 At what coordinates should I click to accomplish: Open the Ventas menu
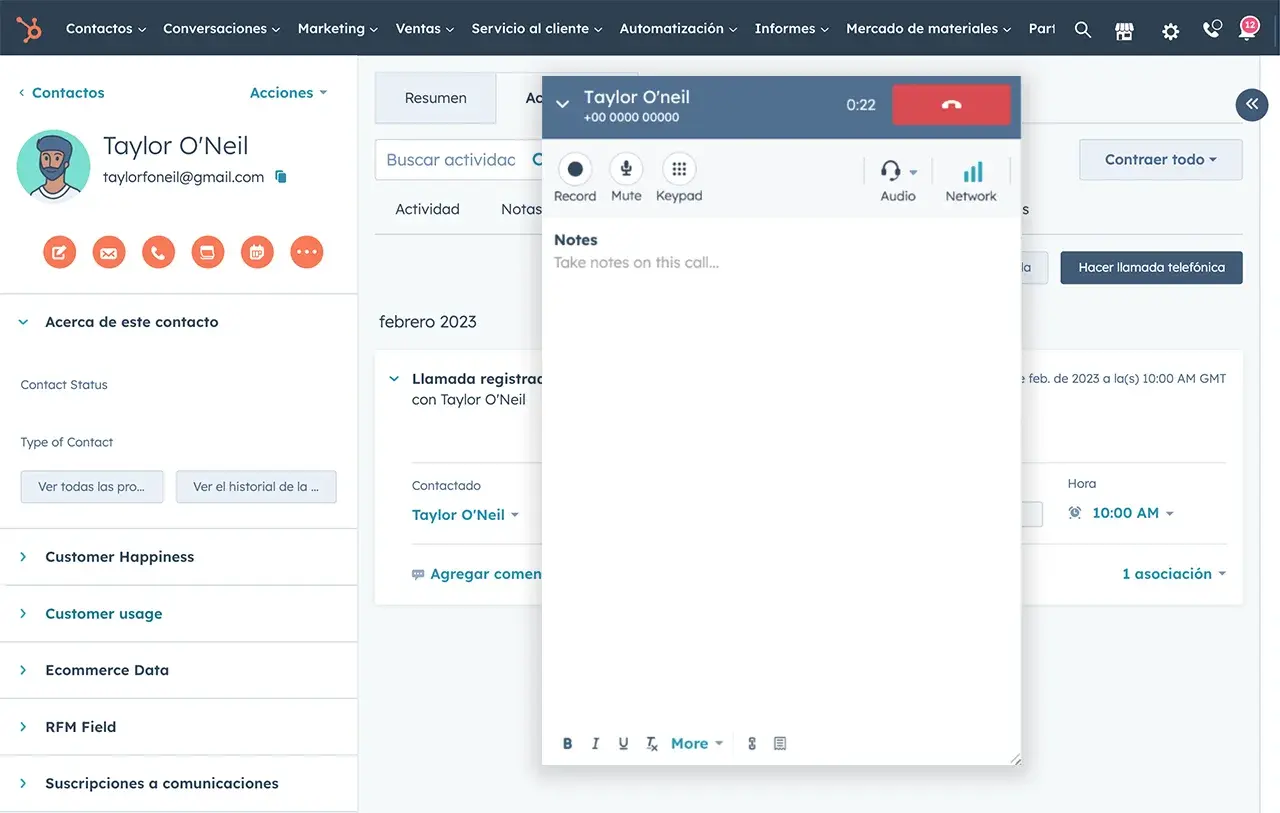[425, 29]
